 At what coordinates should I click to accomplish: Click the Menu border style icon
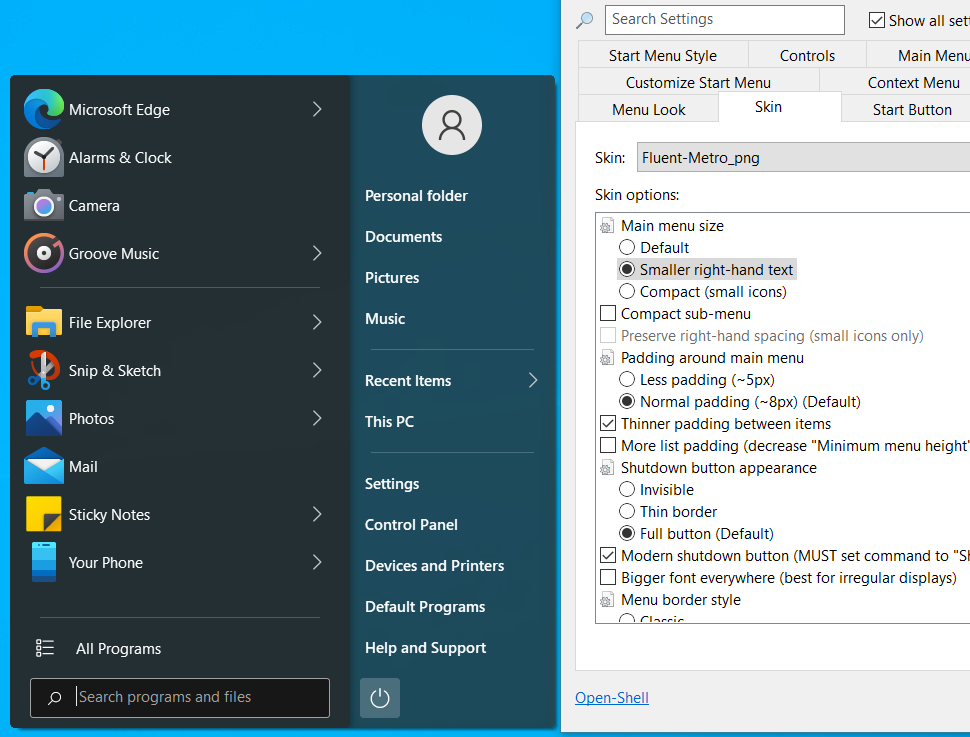tap(607, 600)
